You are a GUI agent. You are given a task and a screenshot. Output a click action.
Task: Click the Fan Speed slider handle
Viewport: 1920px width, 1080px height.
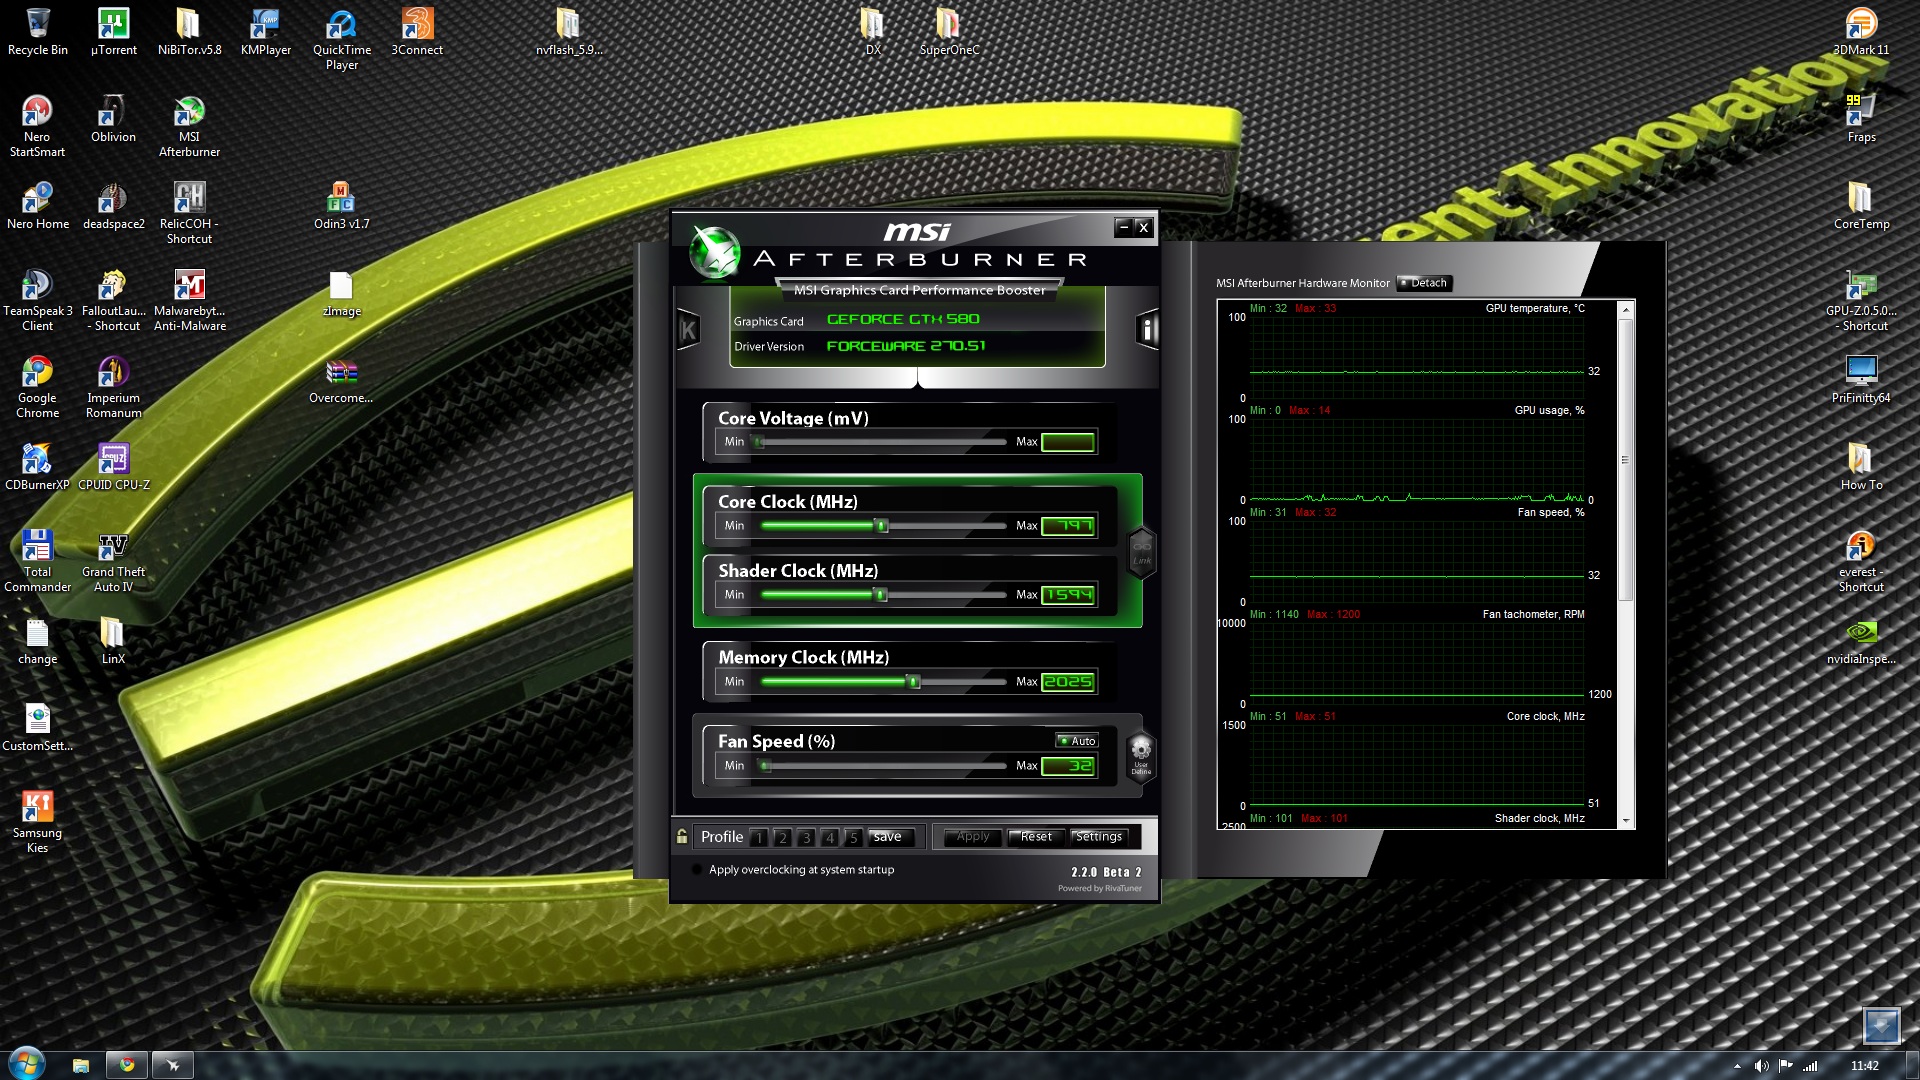(765, 767)
